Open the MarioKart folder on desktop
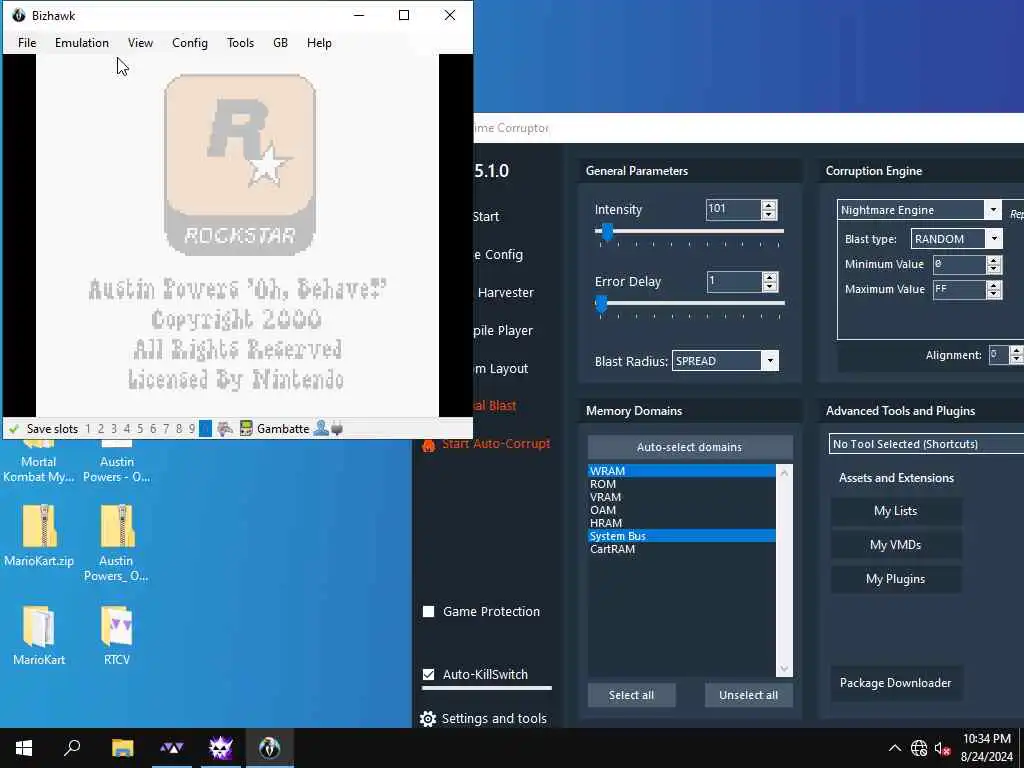 (x=39, y=635)
